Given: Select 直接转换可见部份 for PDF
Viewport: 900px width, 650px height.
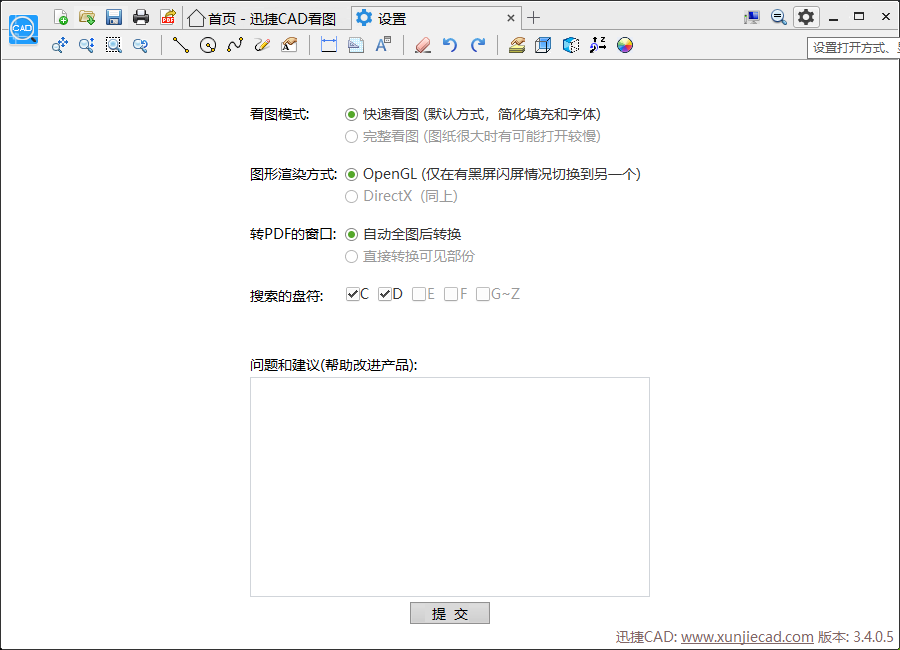Looking at the screenshot, I should tap(351, 257).
